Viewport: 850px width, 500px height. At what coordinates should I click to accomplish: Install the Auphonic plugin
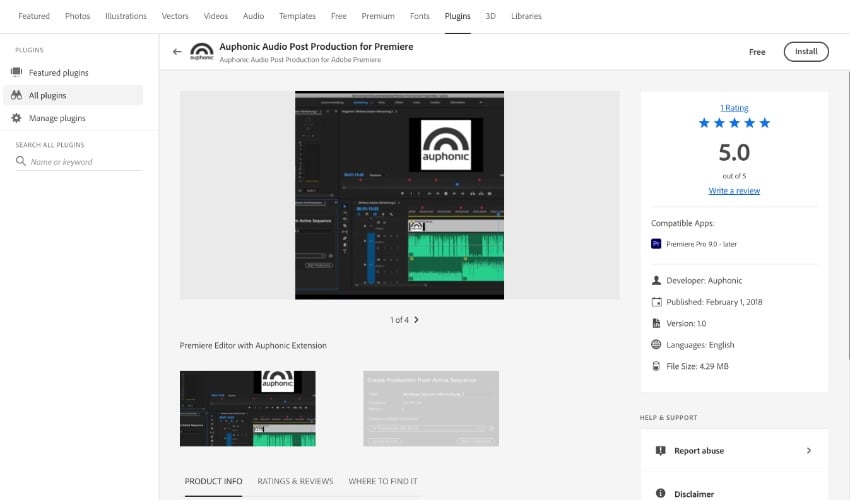[x=805, y=52]
